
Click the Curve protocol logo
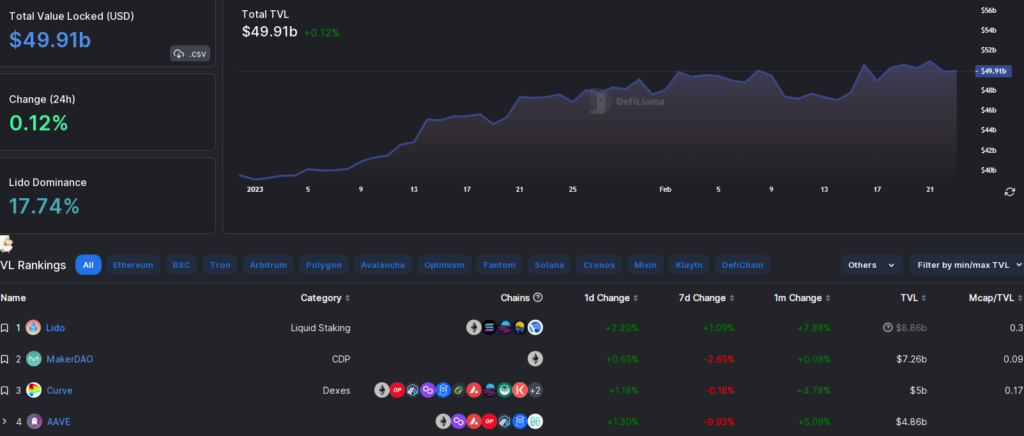point(34,390)
